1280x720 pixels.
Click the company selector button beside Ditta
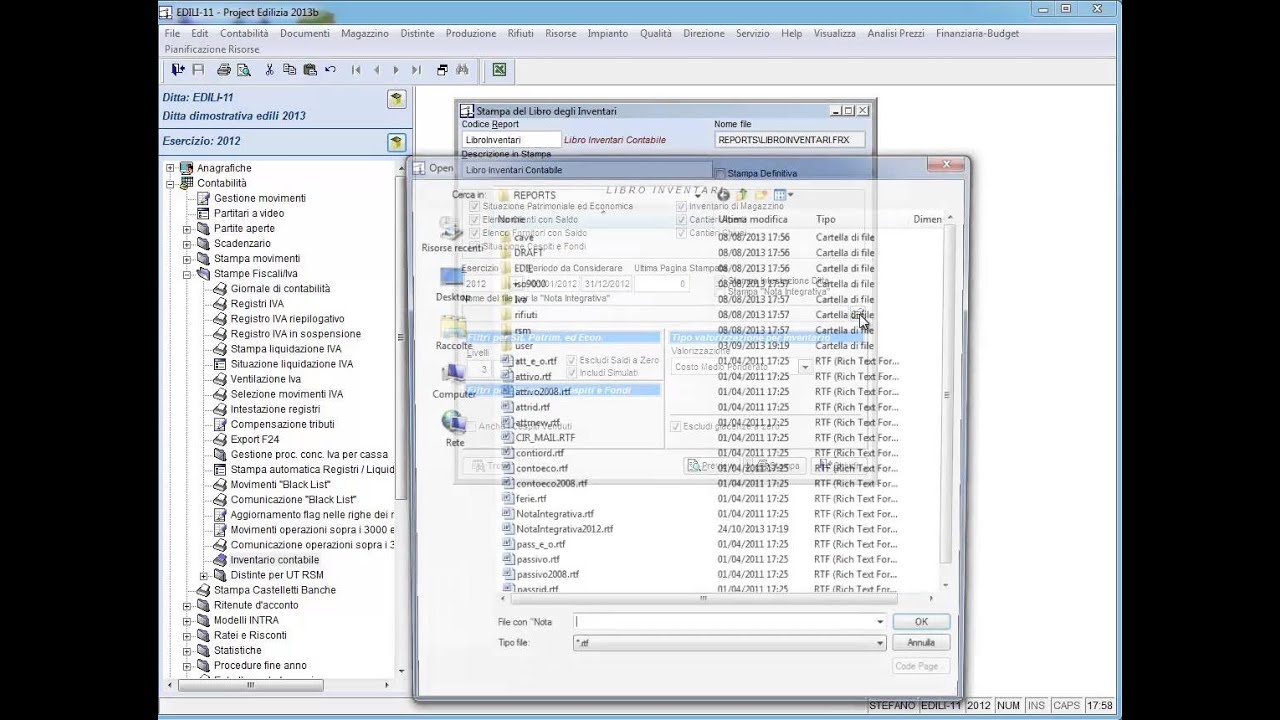pos(396,99)
